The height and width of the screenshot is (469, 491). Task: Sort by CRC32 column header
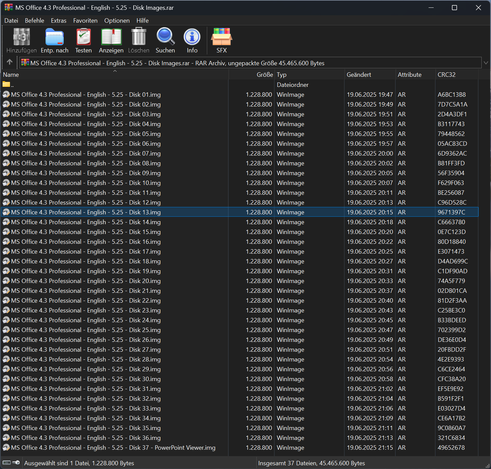click(457, 75)
